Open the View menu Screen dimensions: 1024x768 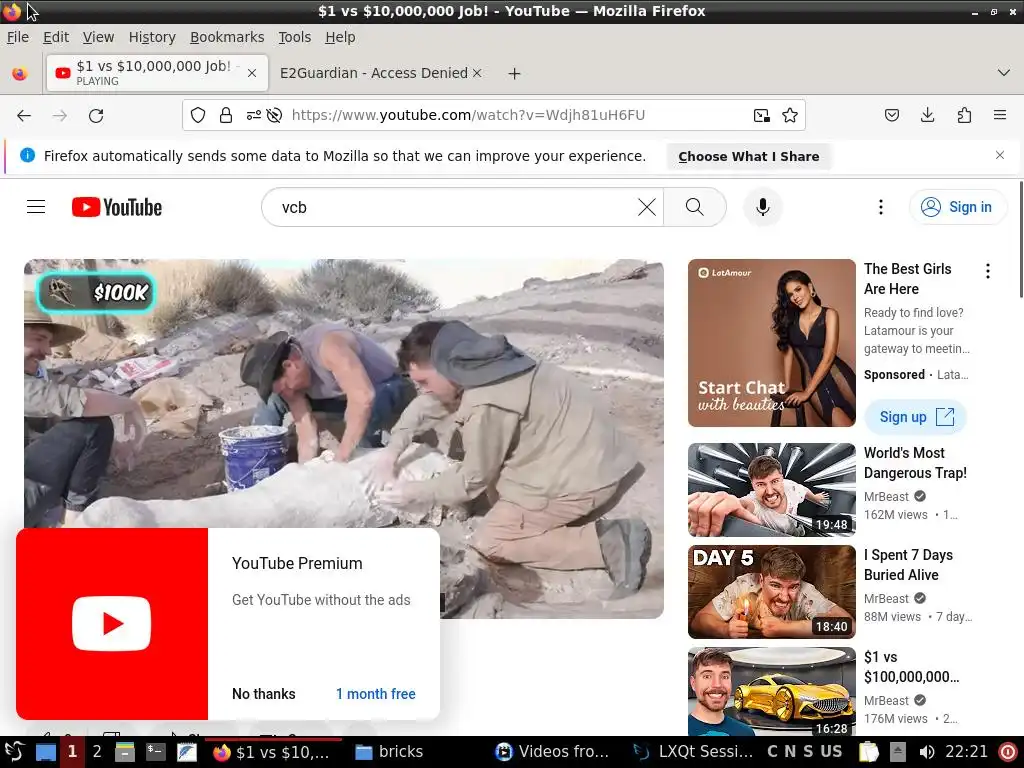pos(98,37)
